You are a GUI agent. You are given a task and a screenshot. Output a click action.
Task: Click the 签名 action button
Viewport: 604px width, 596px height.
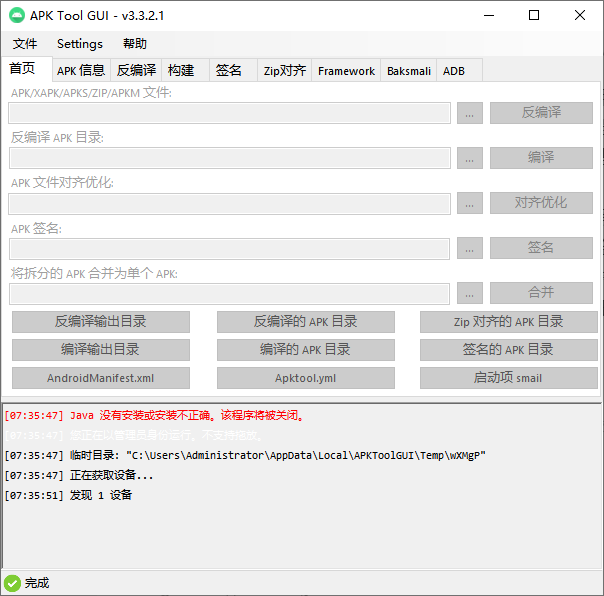coord(541,248)
